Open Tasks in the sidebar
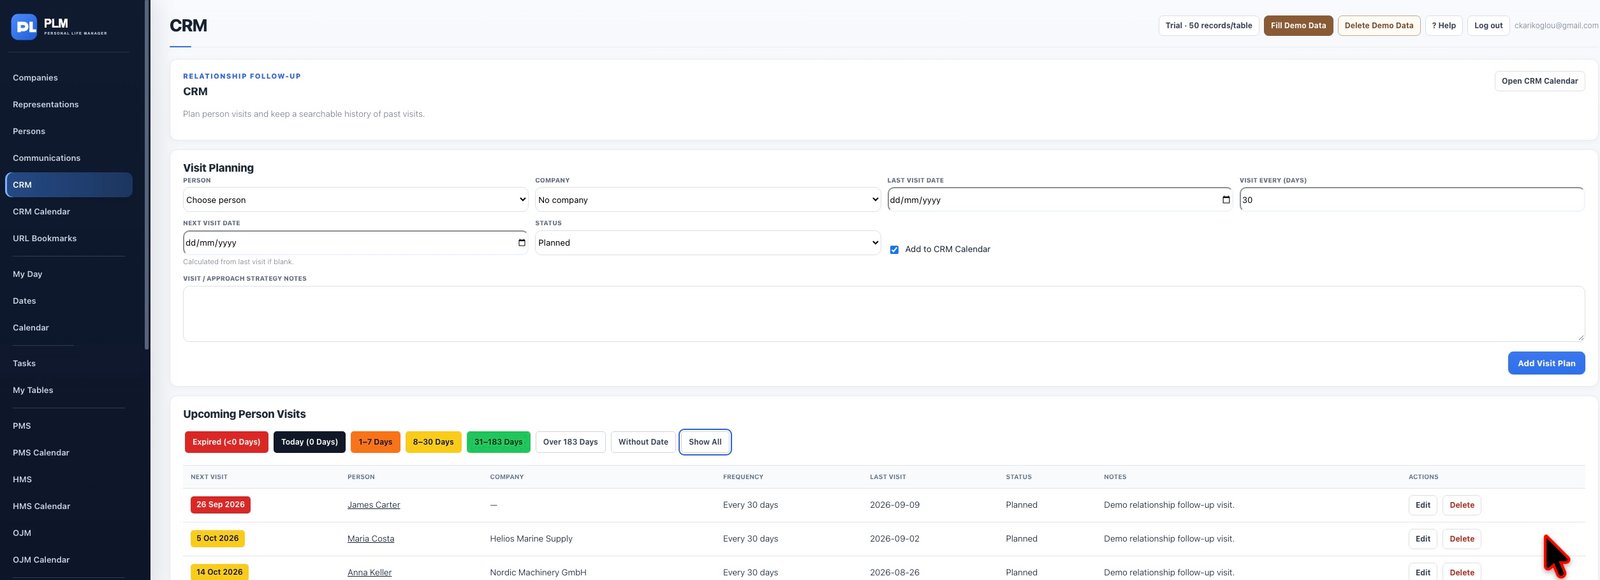The height and width of the screenshot is (580, 1600). pyautogui.click(x=24, y=364)
